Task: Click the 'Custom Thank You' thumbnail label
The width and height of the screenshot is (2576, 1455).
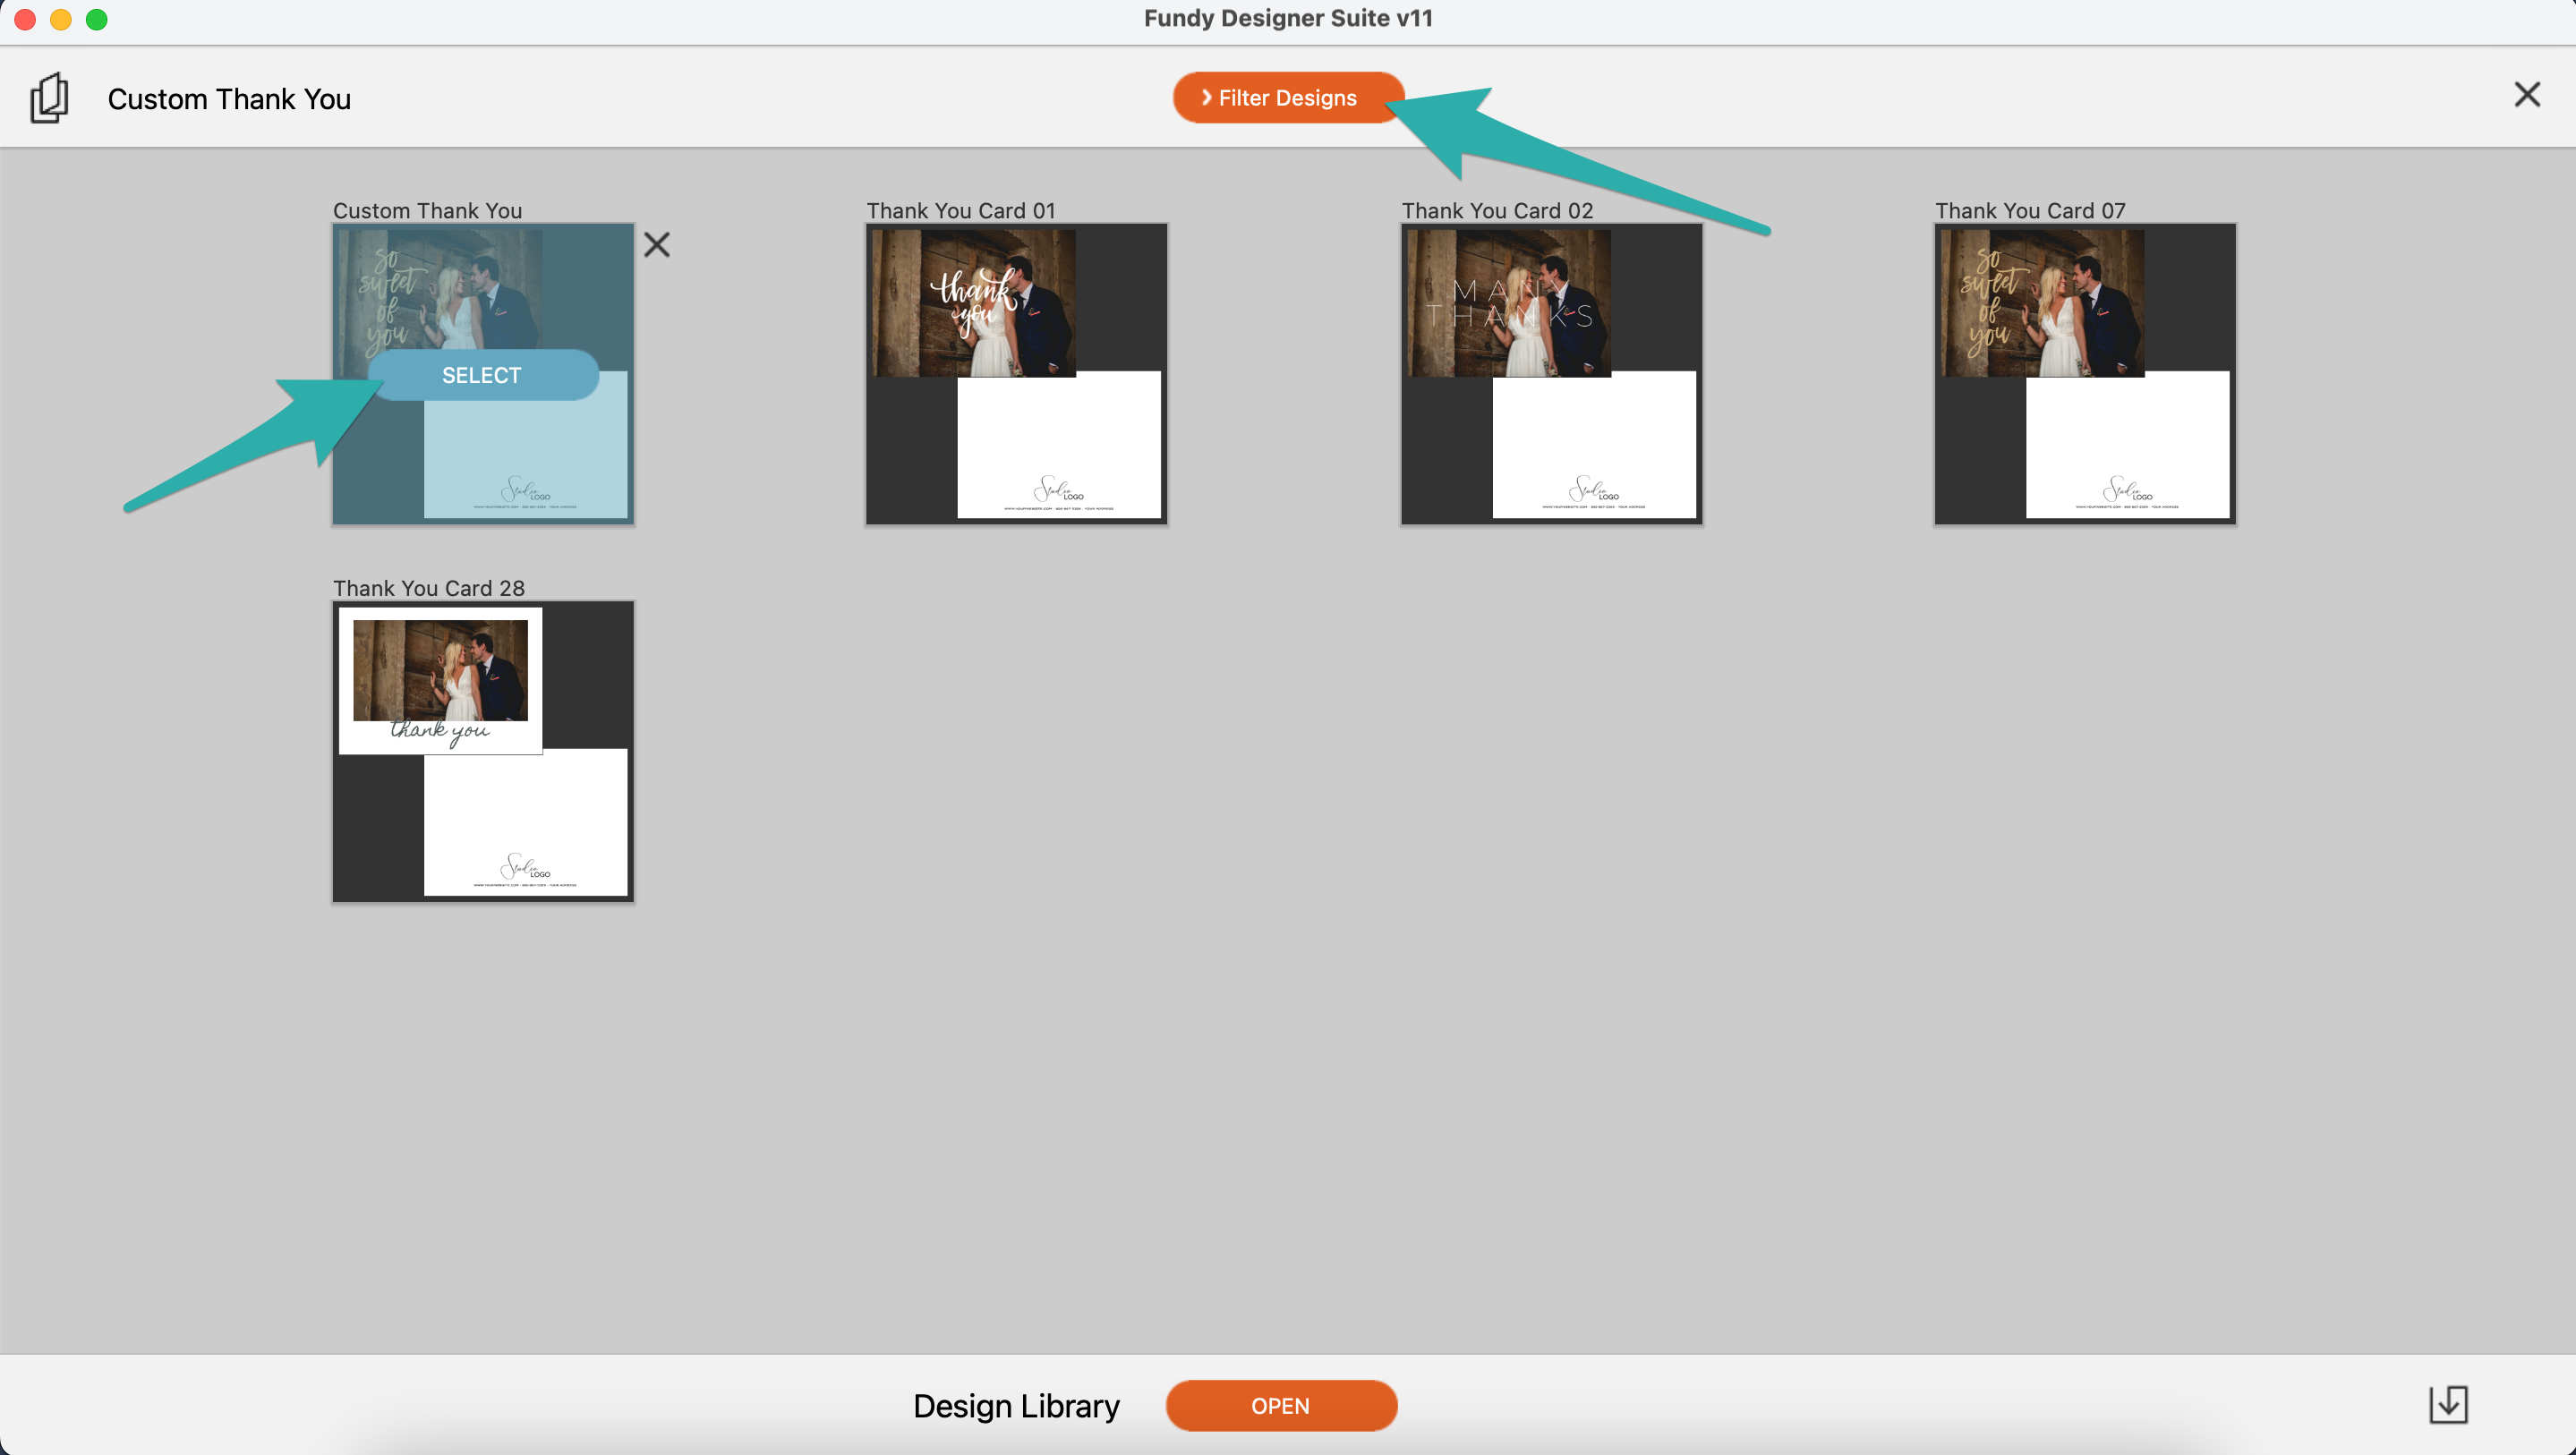Action: (x=427, y=211)
